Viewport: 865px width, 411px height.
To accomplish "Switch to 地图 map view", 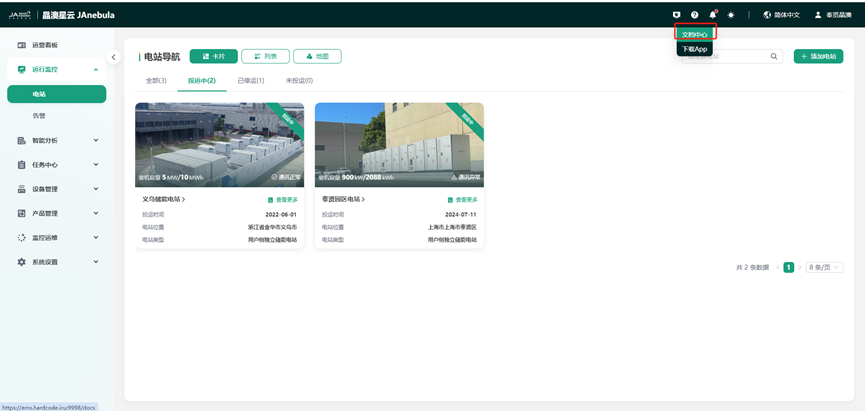I will [317, 57].
